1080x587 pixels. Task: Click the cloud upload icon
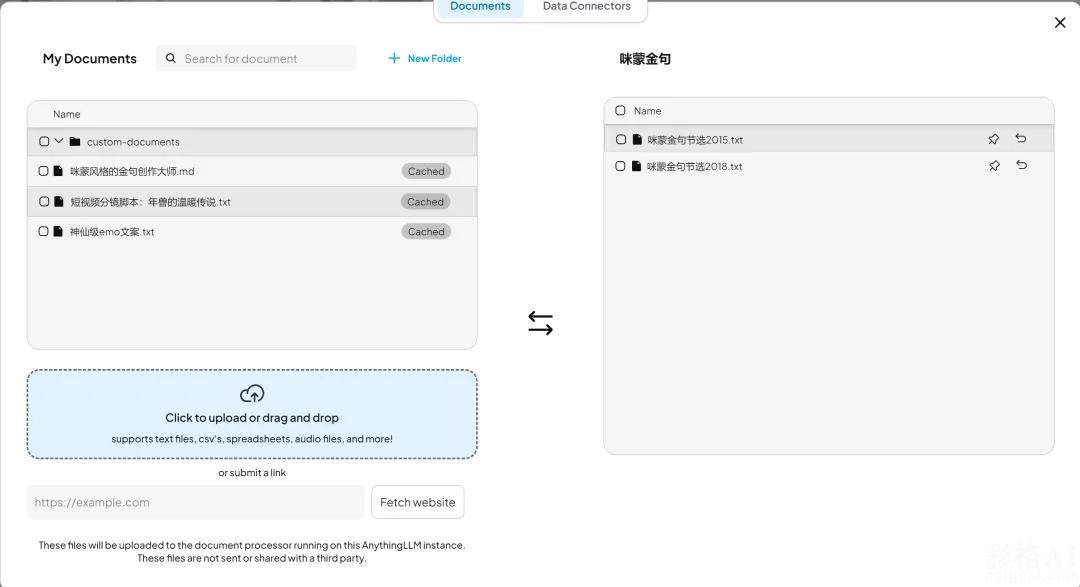tap(252, 394)
